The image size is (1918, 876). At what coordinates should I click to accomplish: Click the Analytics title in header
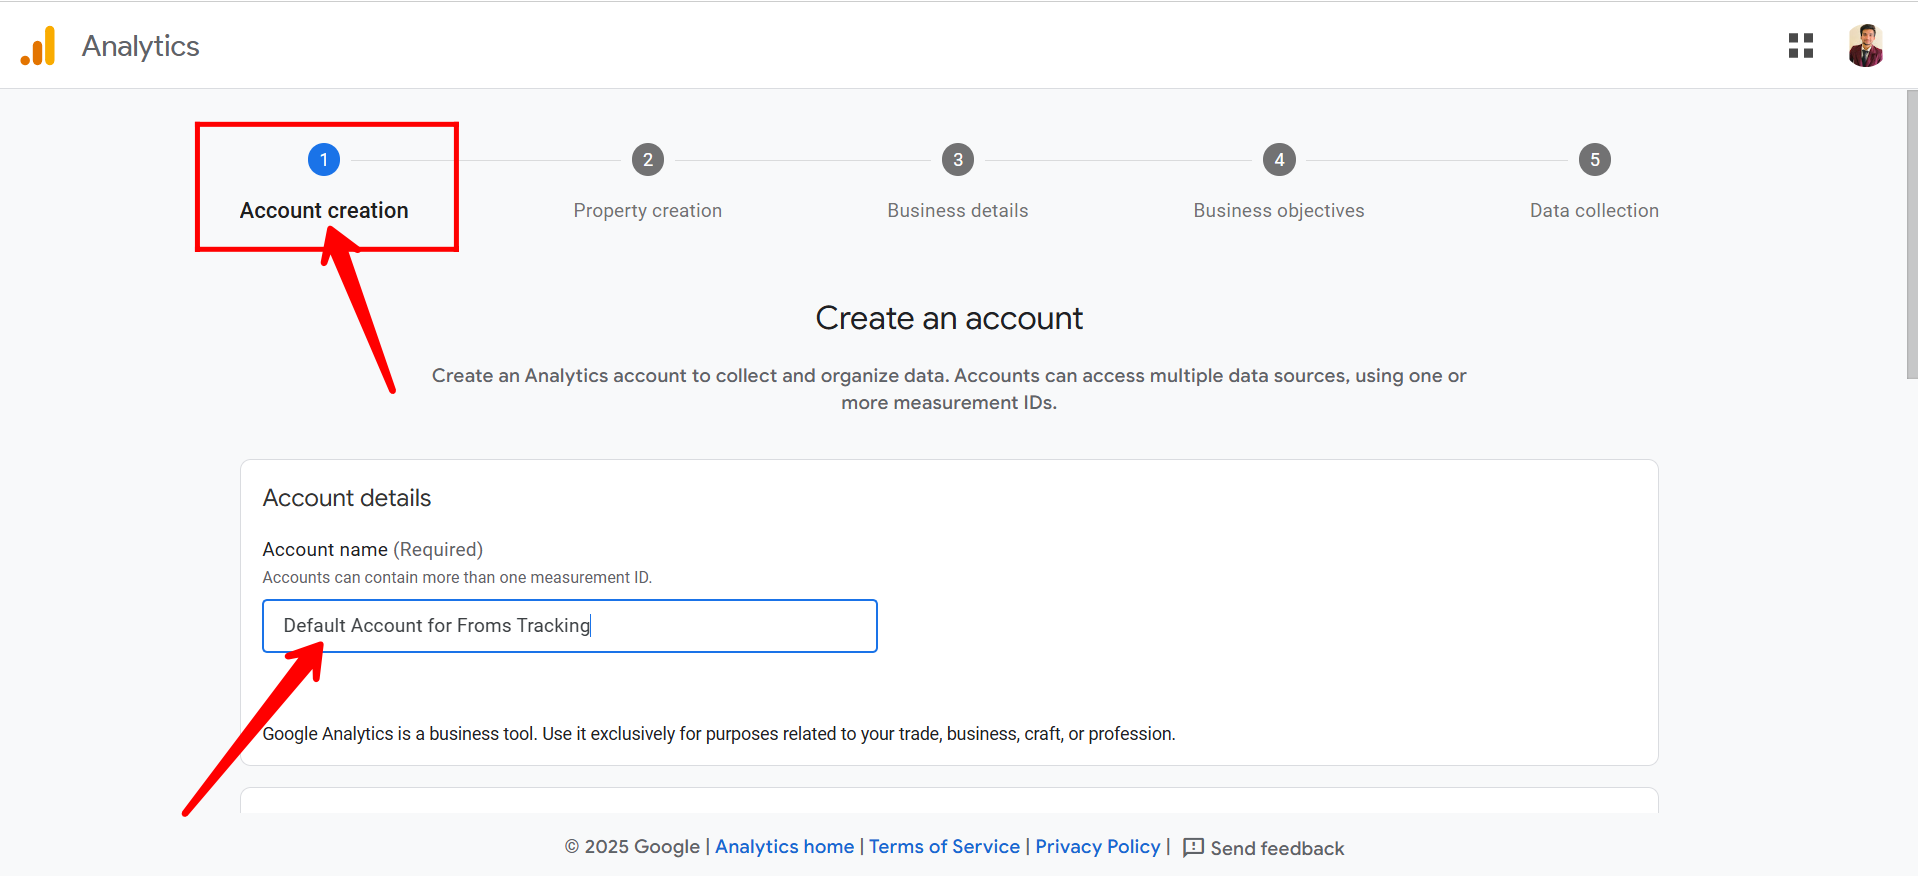(x=141, y=46)
